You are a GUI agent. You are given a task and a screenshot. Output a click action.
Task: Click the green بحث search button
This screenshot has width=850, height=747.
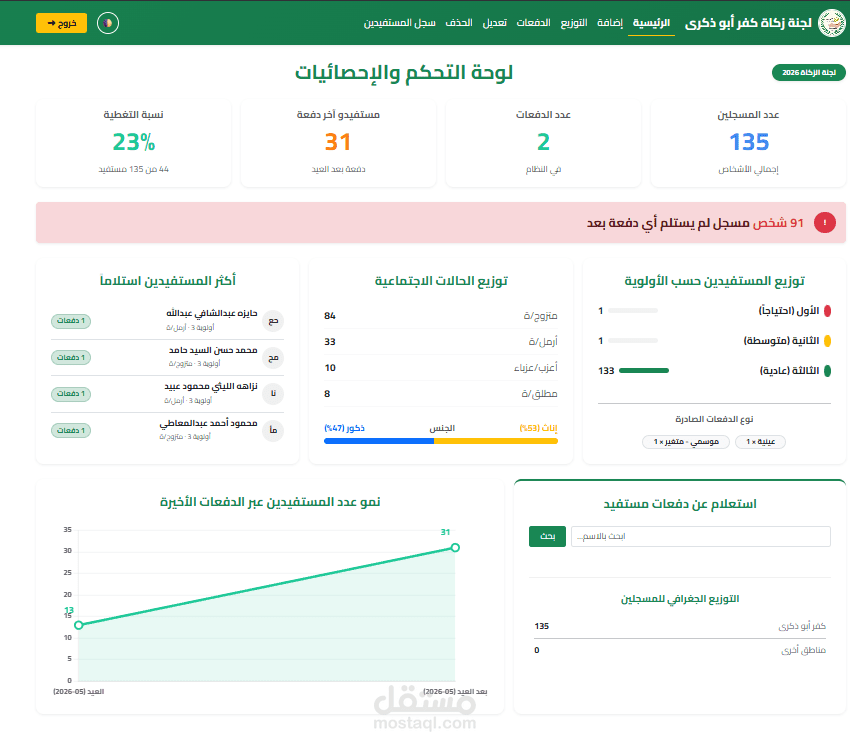pos(548,536)
